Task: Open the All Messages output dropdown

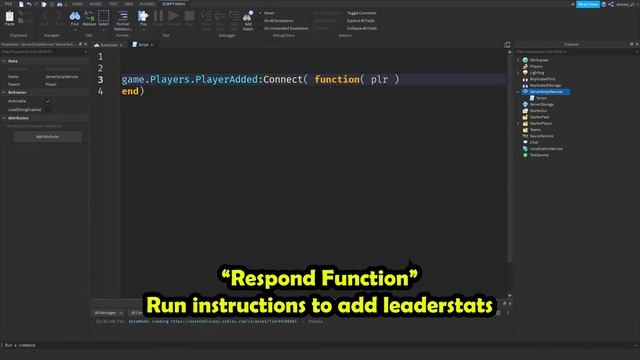Action: [109, 313]
